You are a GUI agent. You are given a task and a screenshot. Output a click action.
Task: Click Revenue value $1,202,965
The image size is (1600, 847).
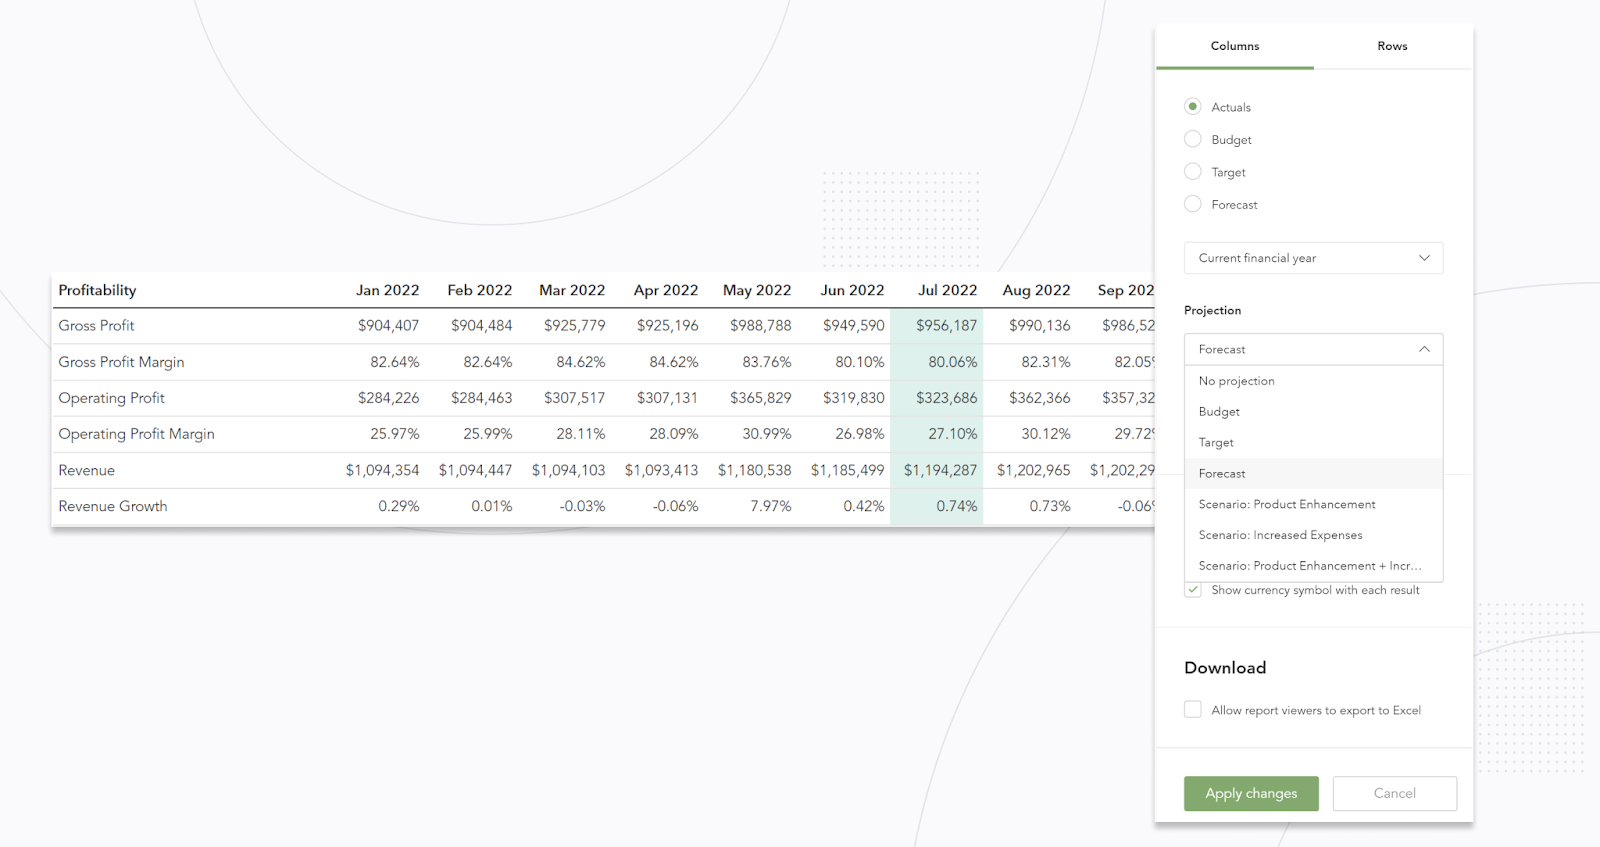click(1033, 470)
